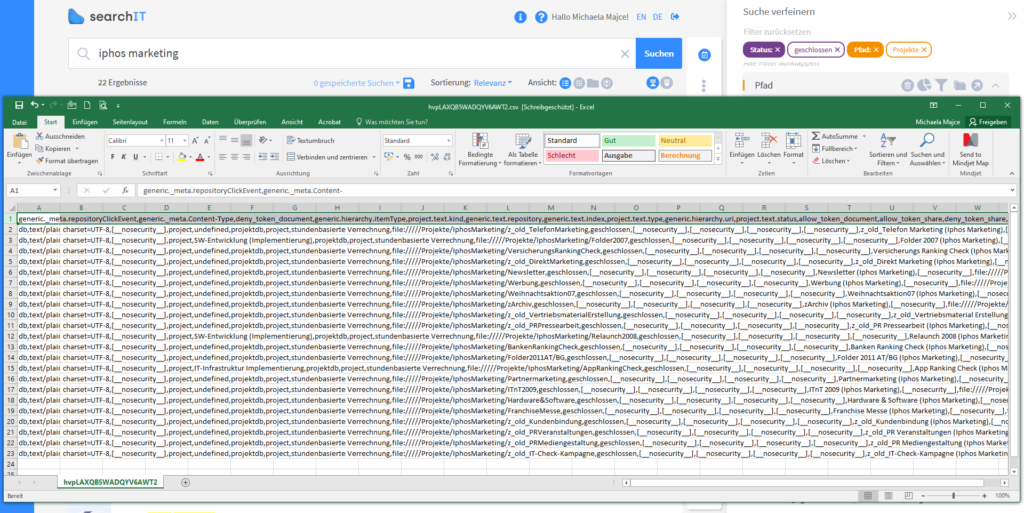Switch searchIT language to EN
1024x513 pixels.
click(641, 17)
